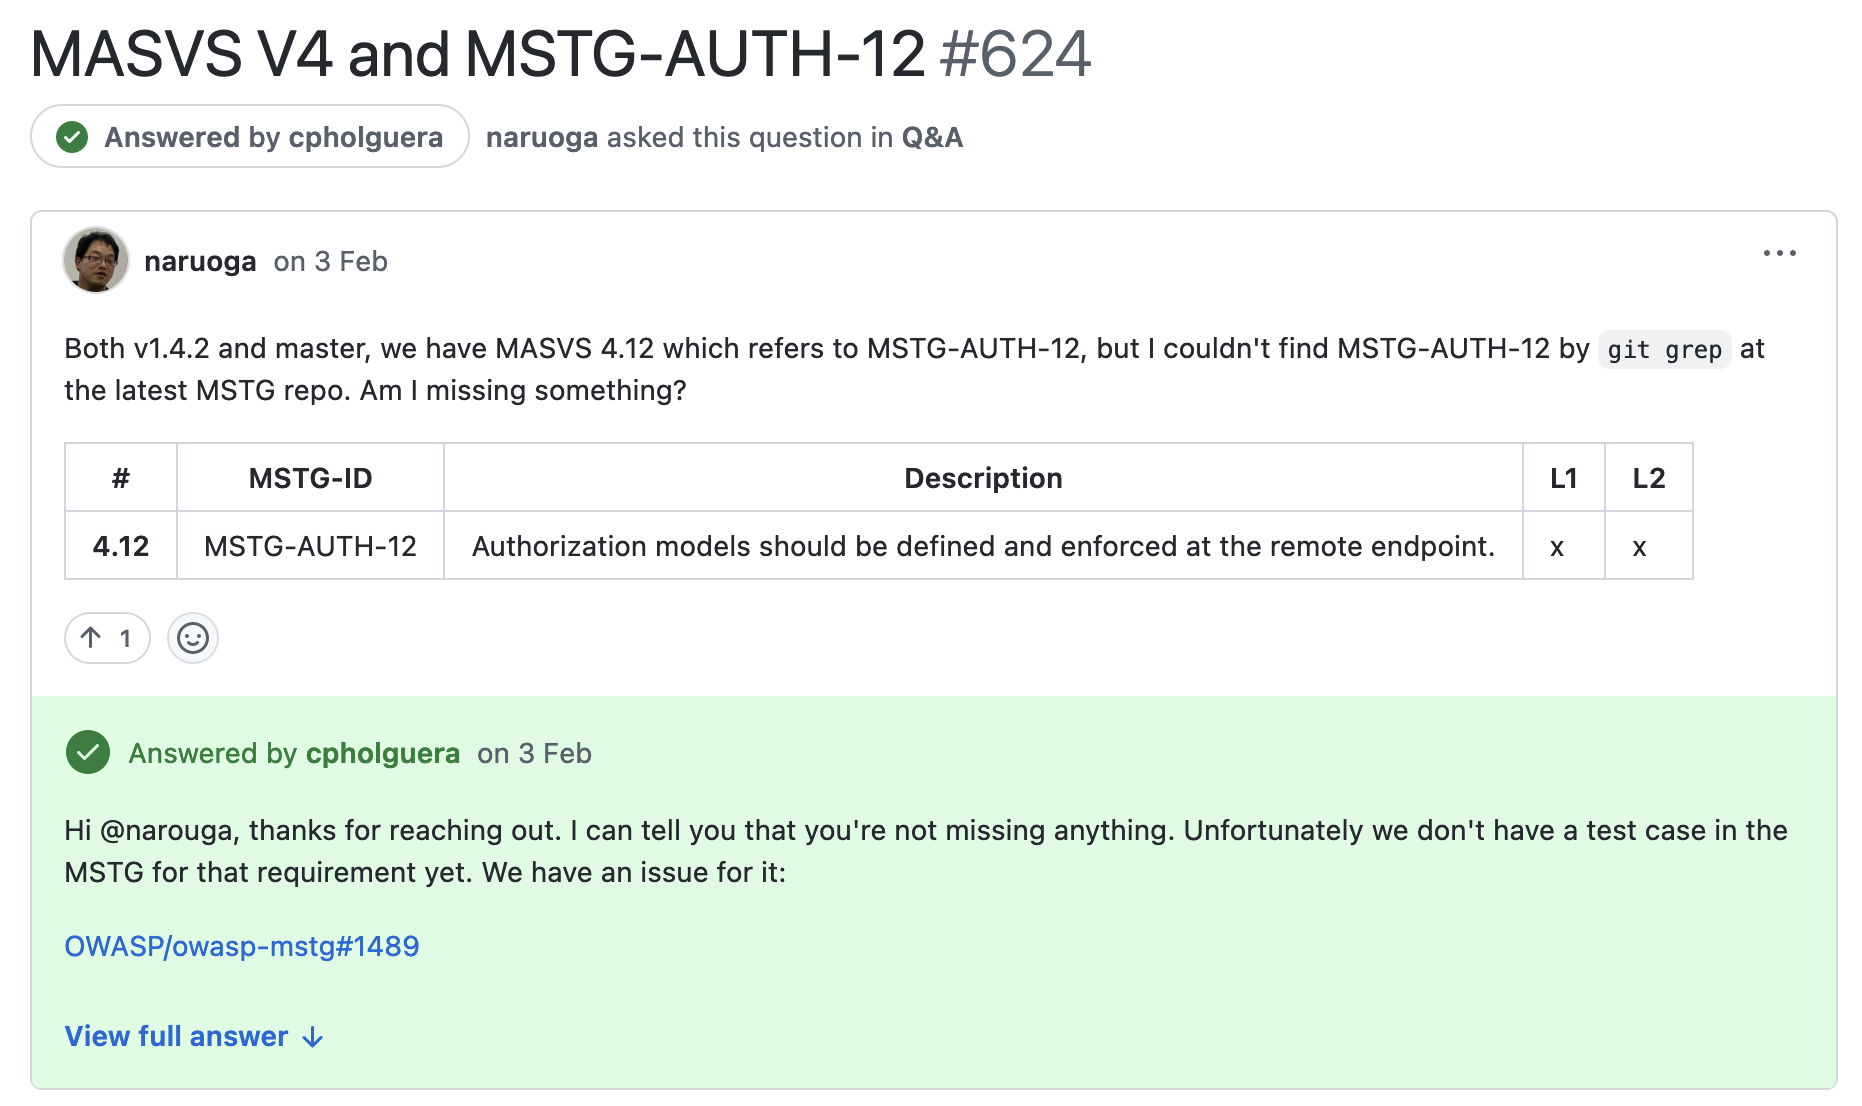Open OWASP/owasp-mstg#1489 issue link

242,946
